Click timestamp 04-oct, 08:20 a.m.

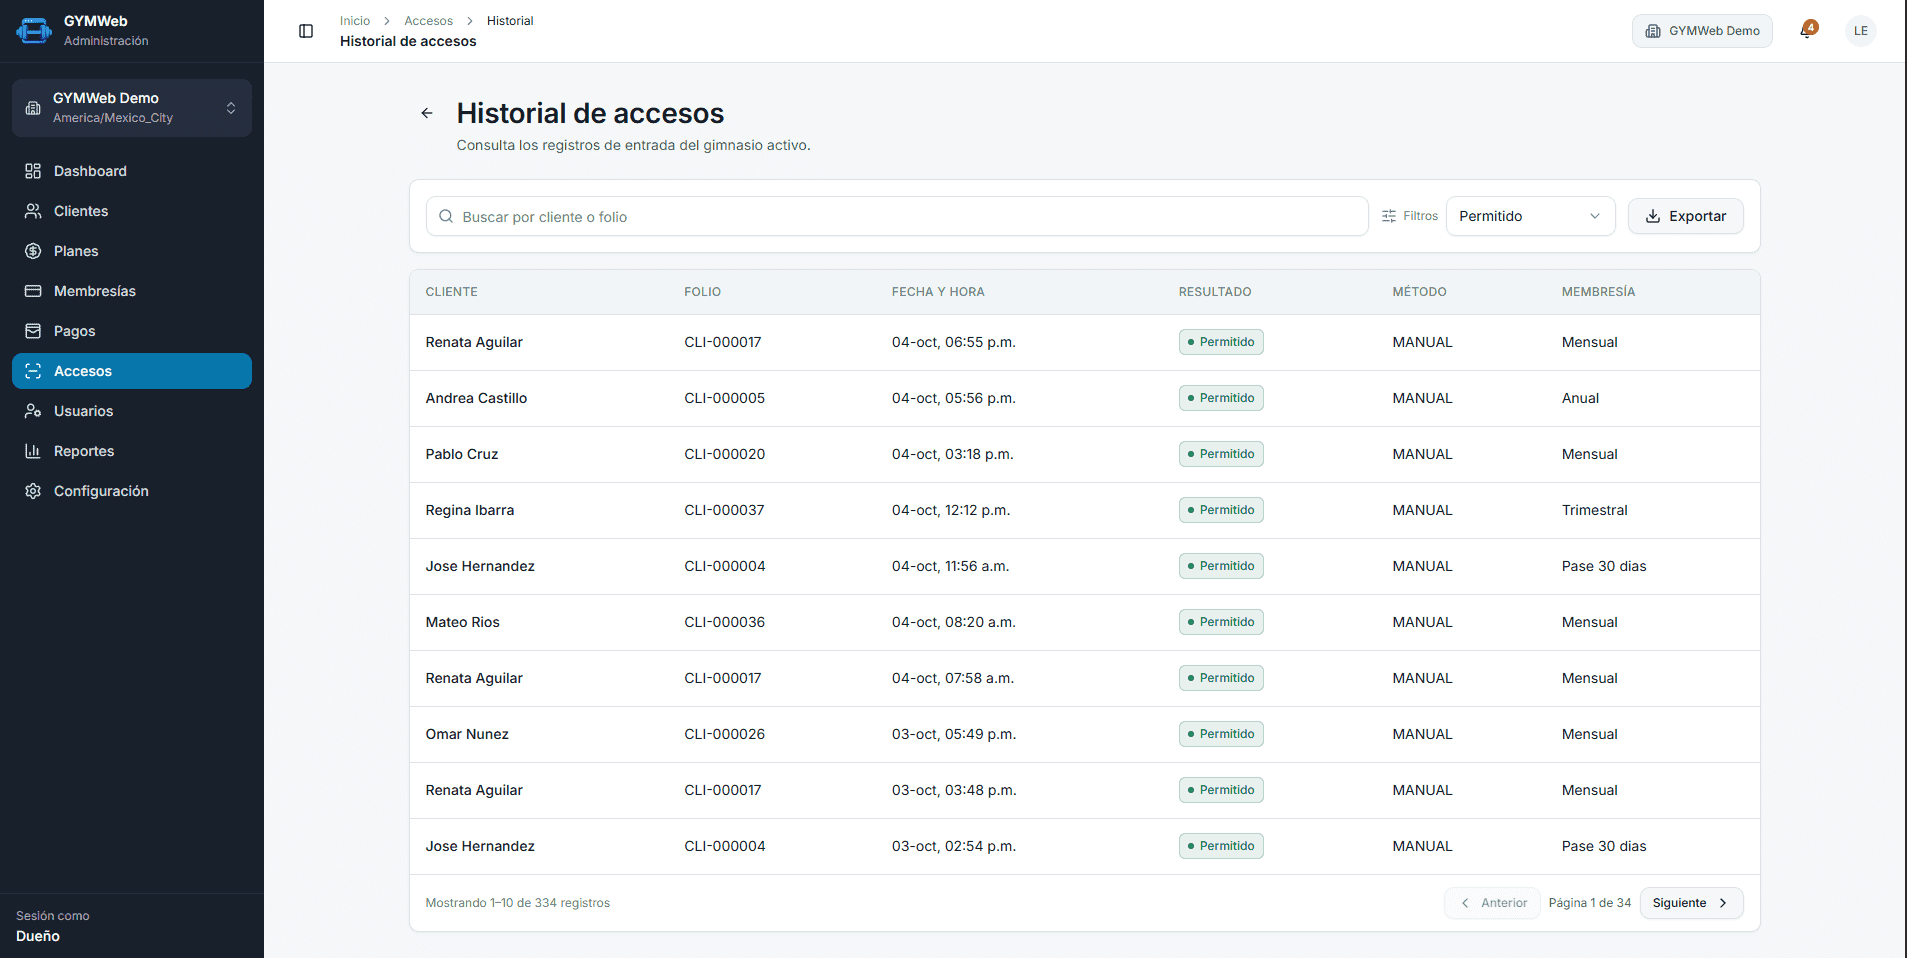click(953, 622)
